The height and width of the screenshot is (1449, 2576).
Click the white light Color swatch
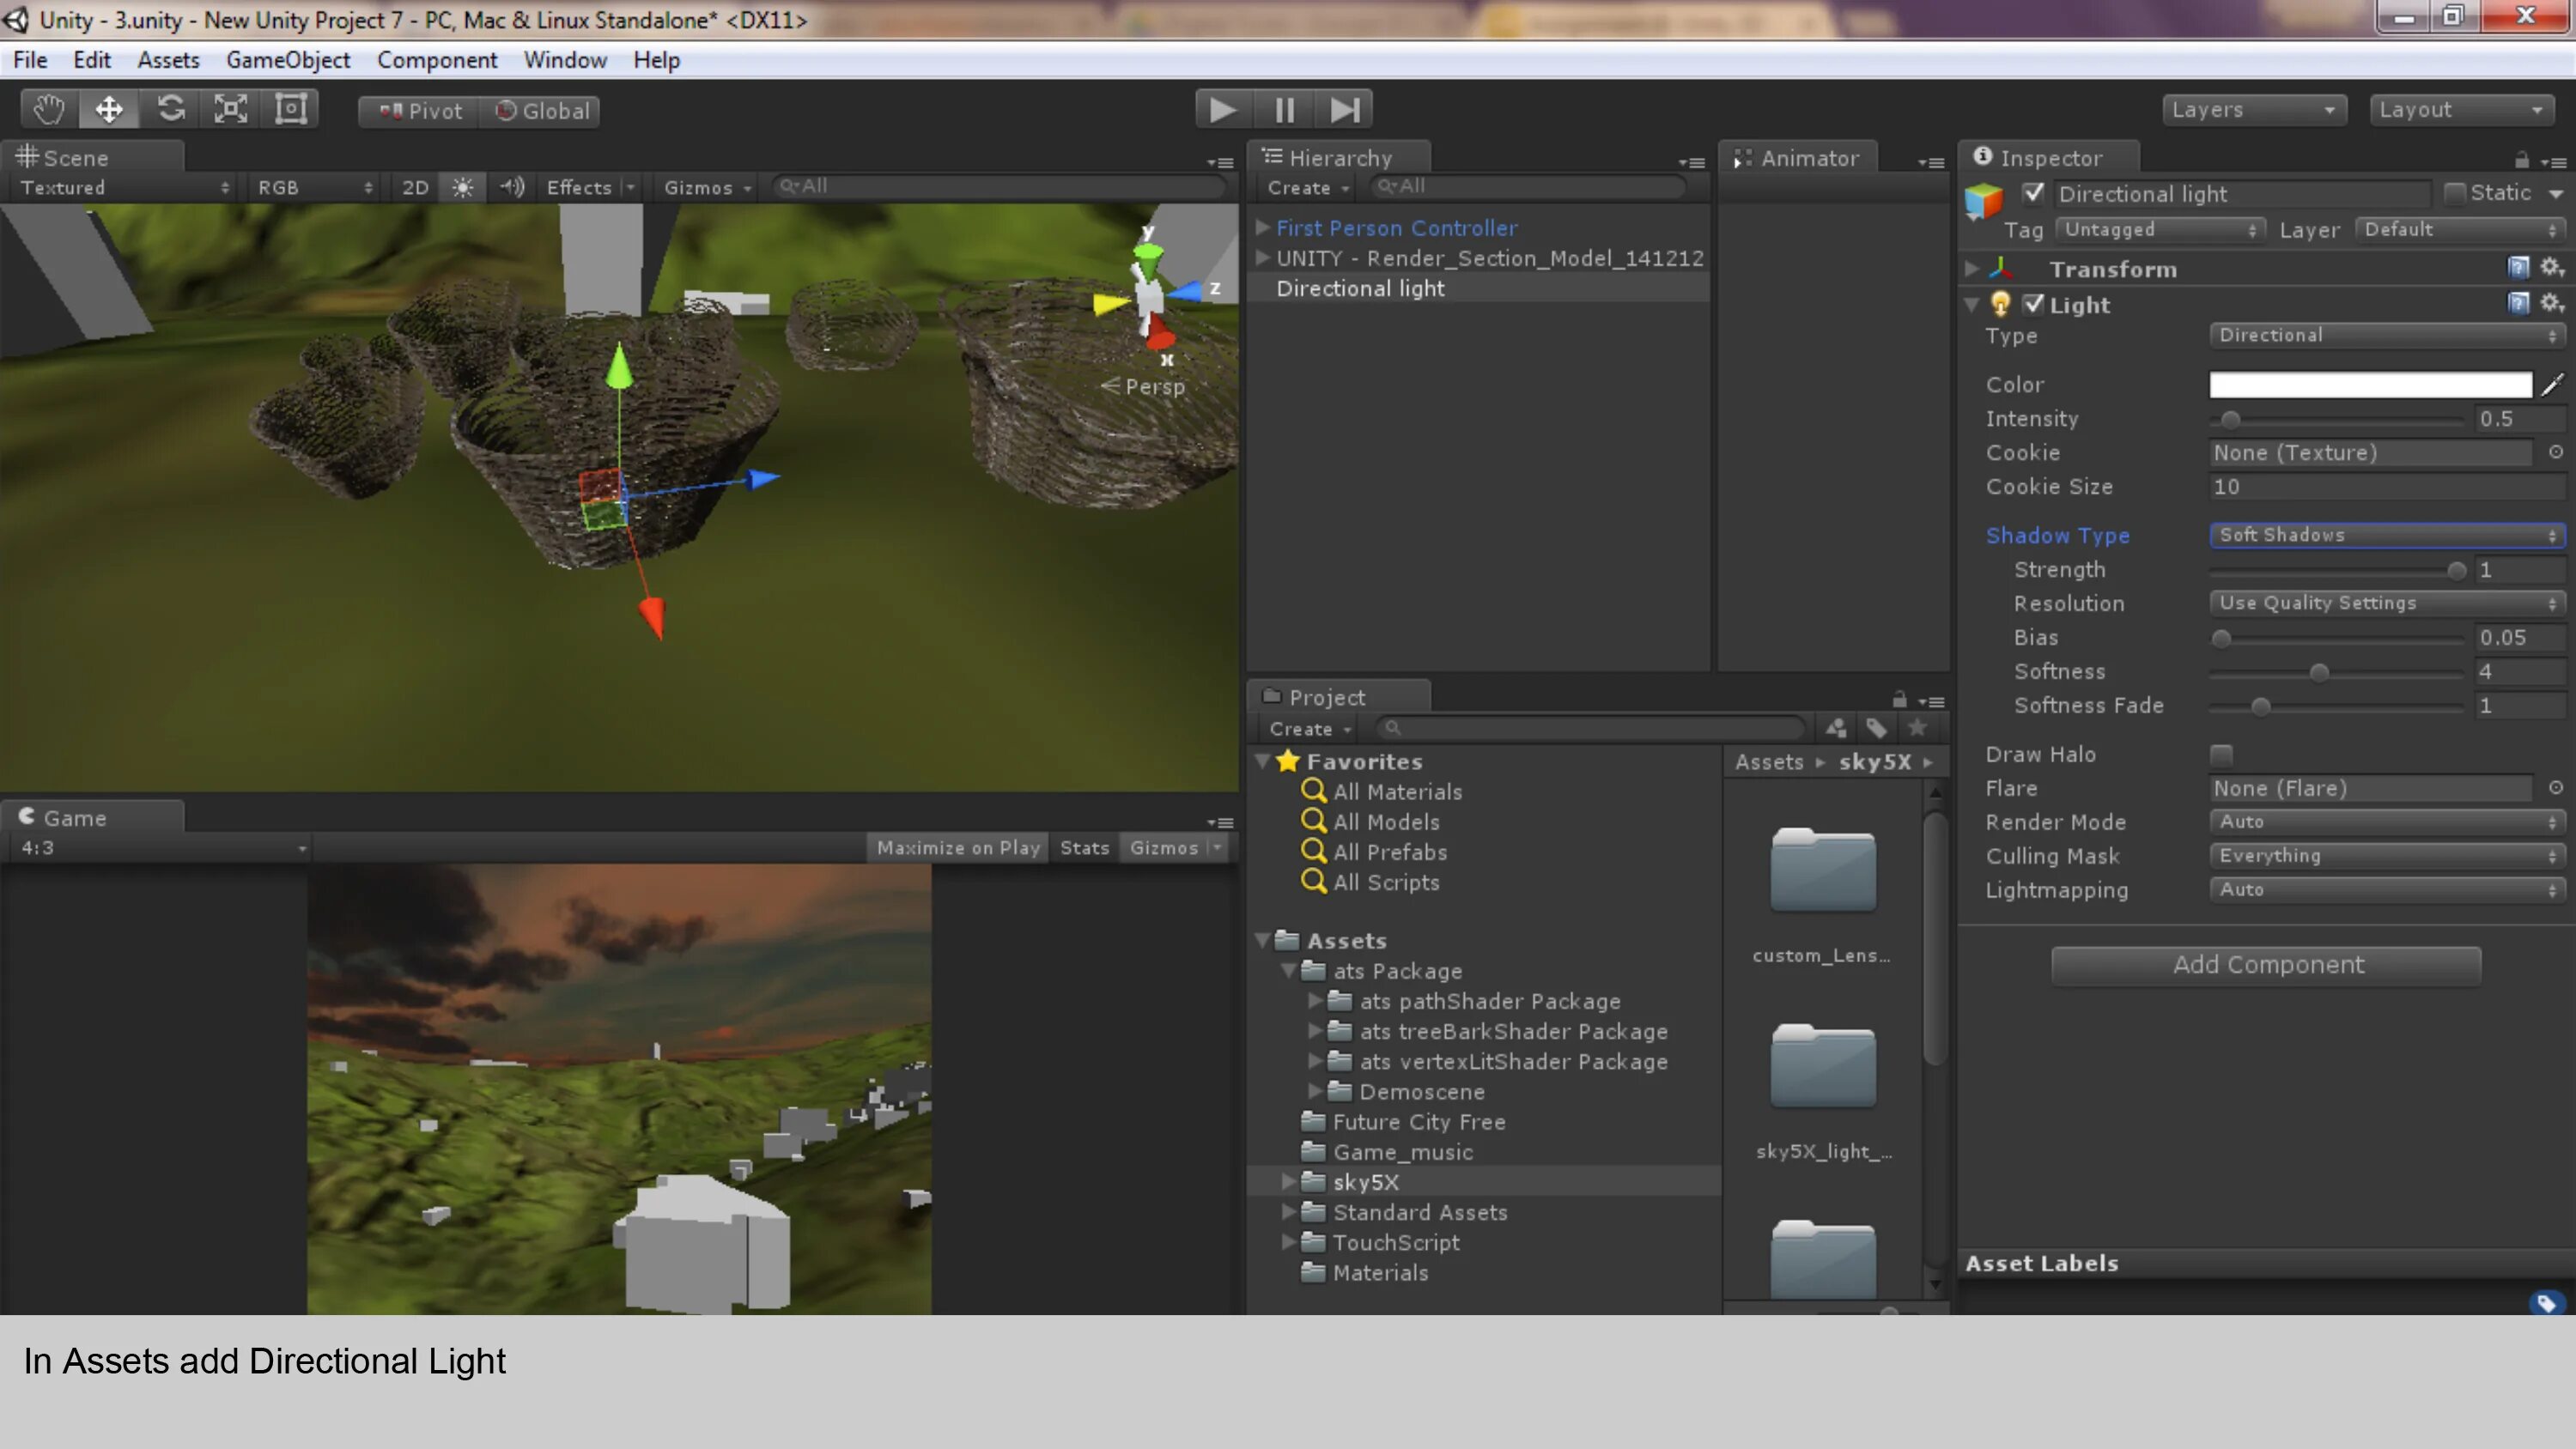pyautogui.click(x=2370, y=385)
